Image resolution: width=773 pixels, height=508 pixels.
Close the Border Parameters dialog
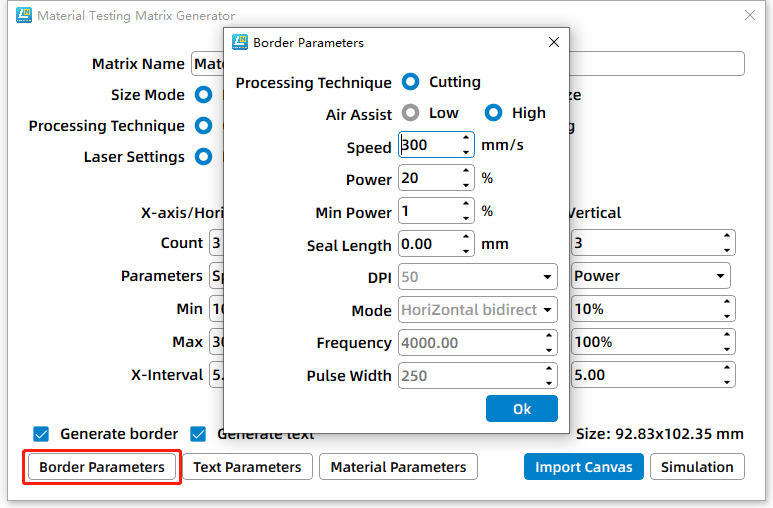pyautogui.click(x=553, y=43)
